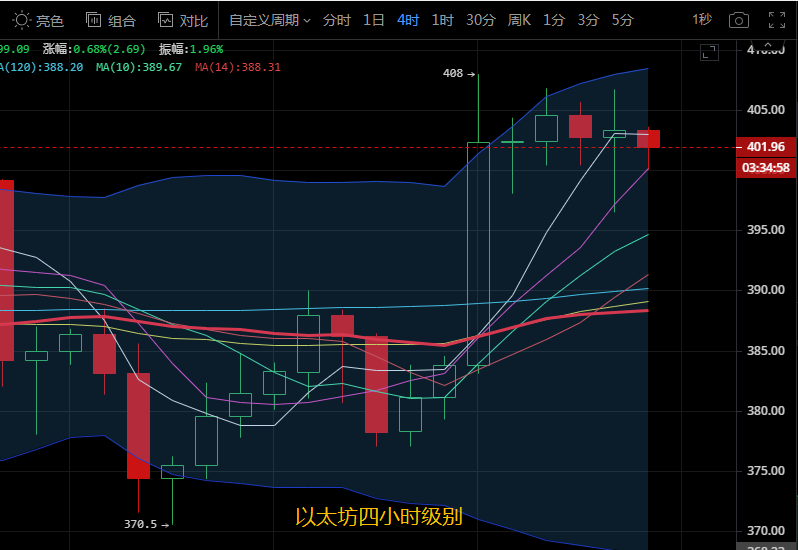Image resolution: width=798 pixels, height=550 pixels.
Task: Switch to the 1日 daily interval
Action: pos(373,20)
